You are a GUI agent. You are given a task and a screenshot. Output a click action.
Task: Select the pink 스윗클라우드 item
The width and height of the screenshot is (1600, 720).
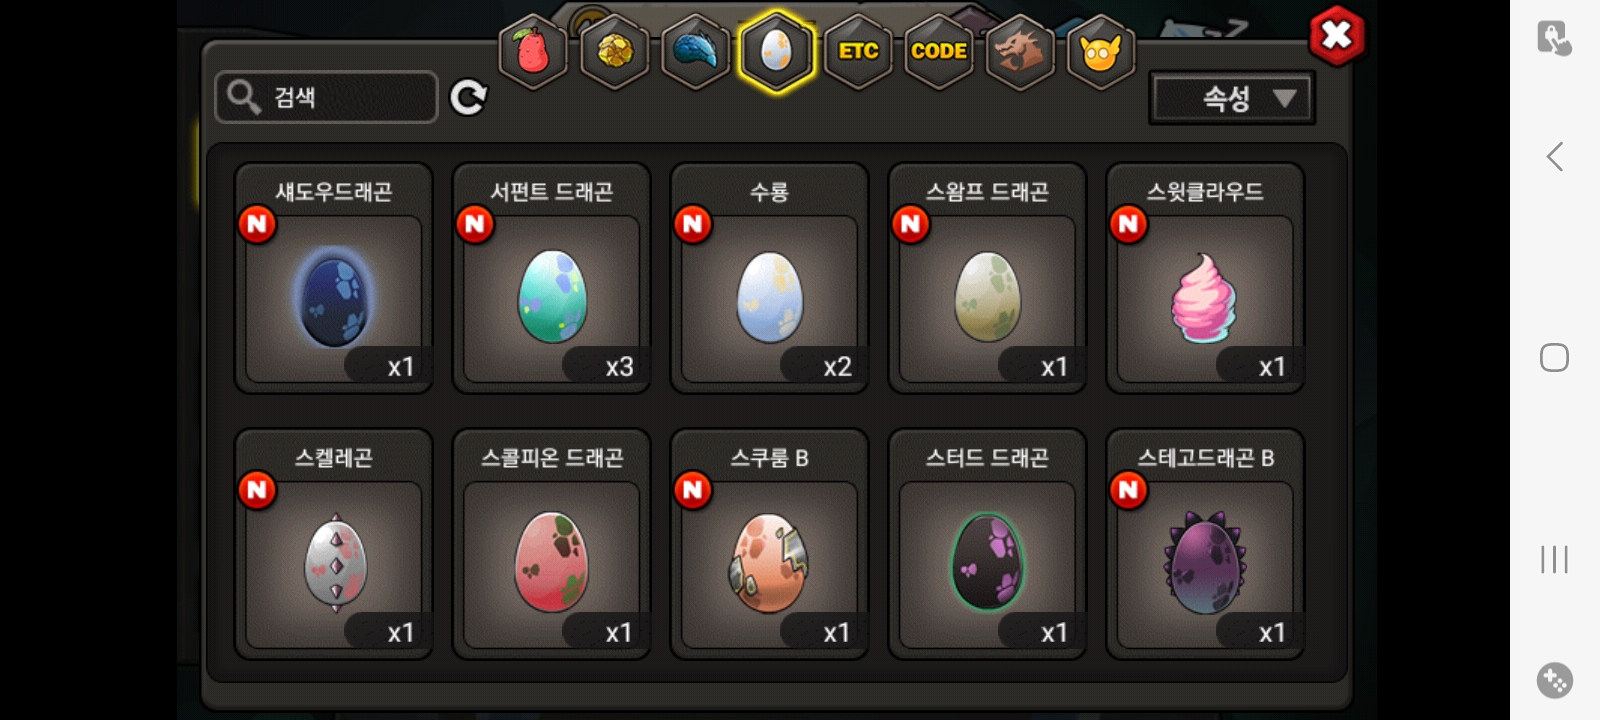click(1205, 279)
